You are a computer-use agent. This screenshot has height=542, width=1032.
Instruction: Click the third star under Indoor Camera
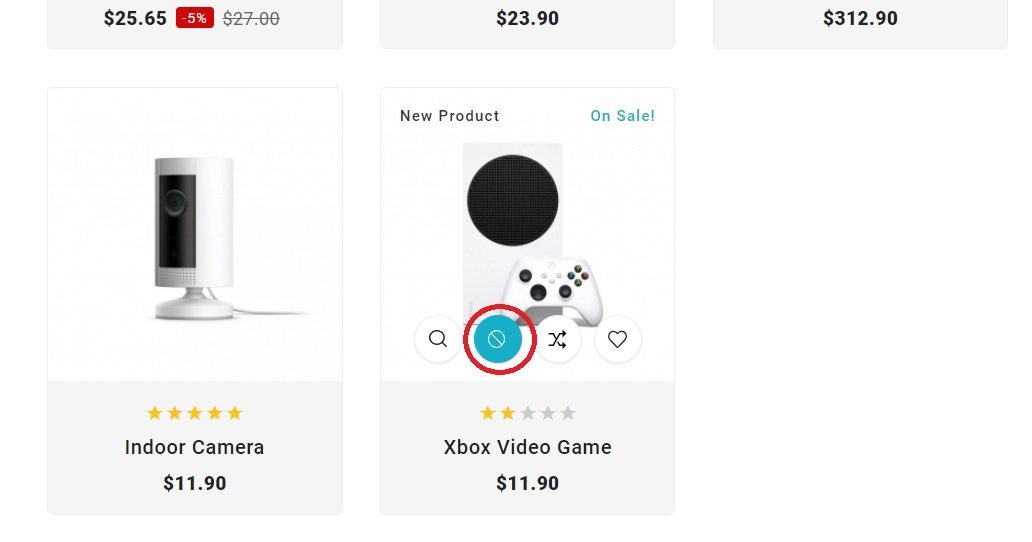click(x=195, y=413)
